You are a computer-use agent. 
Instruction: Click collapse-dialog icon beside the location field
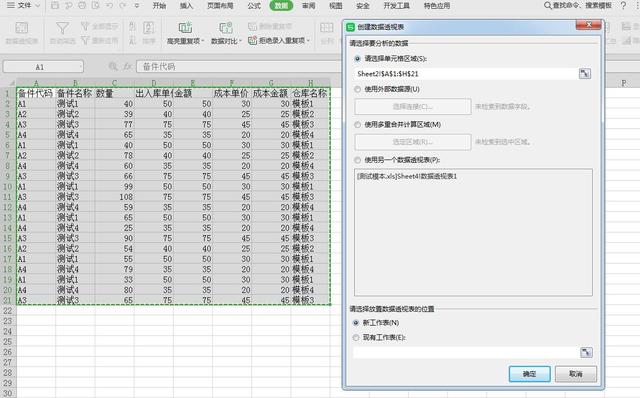(586, 352)
